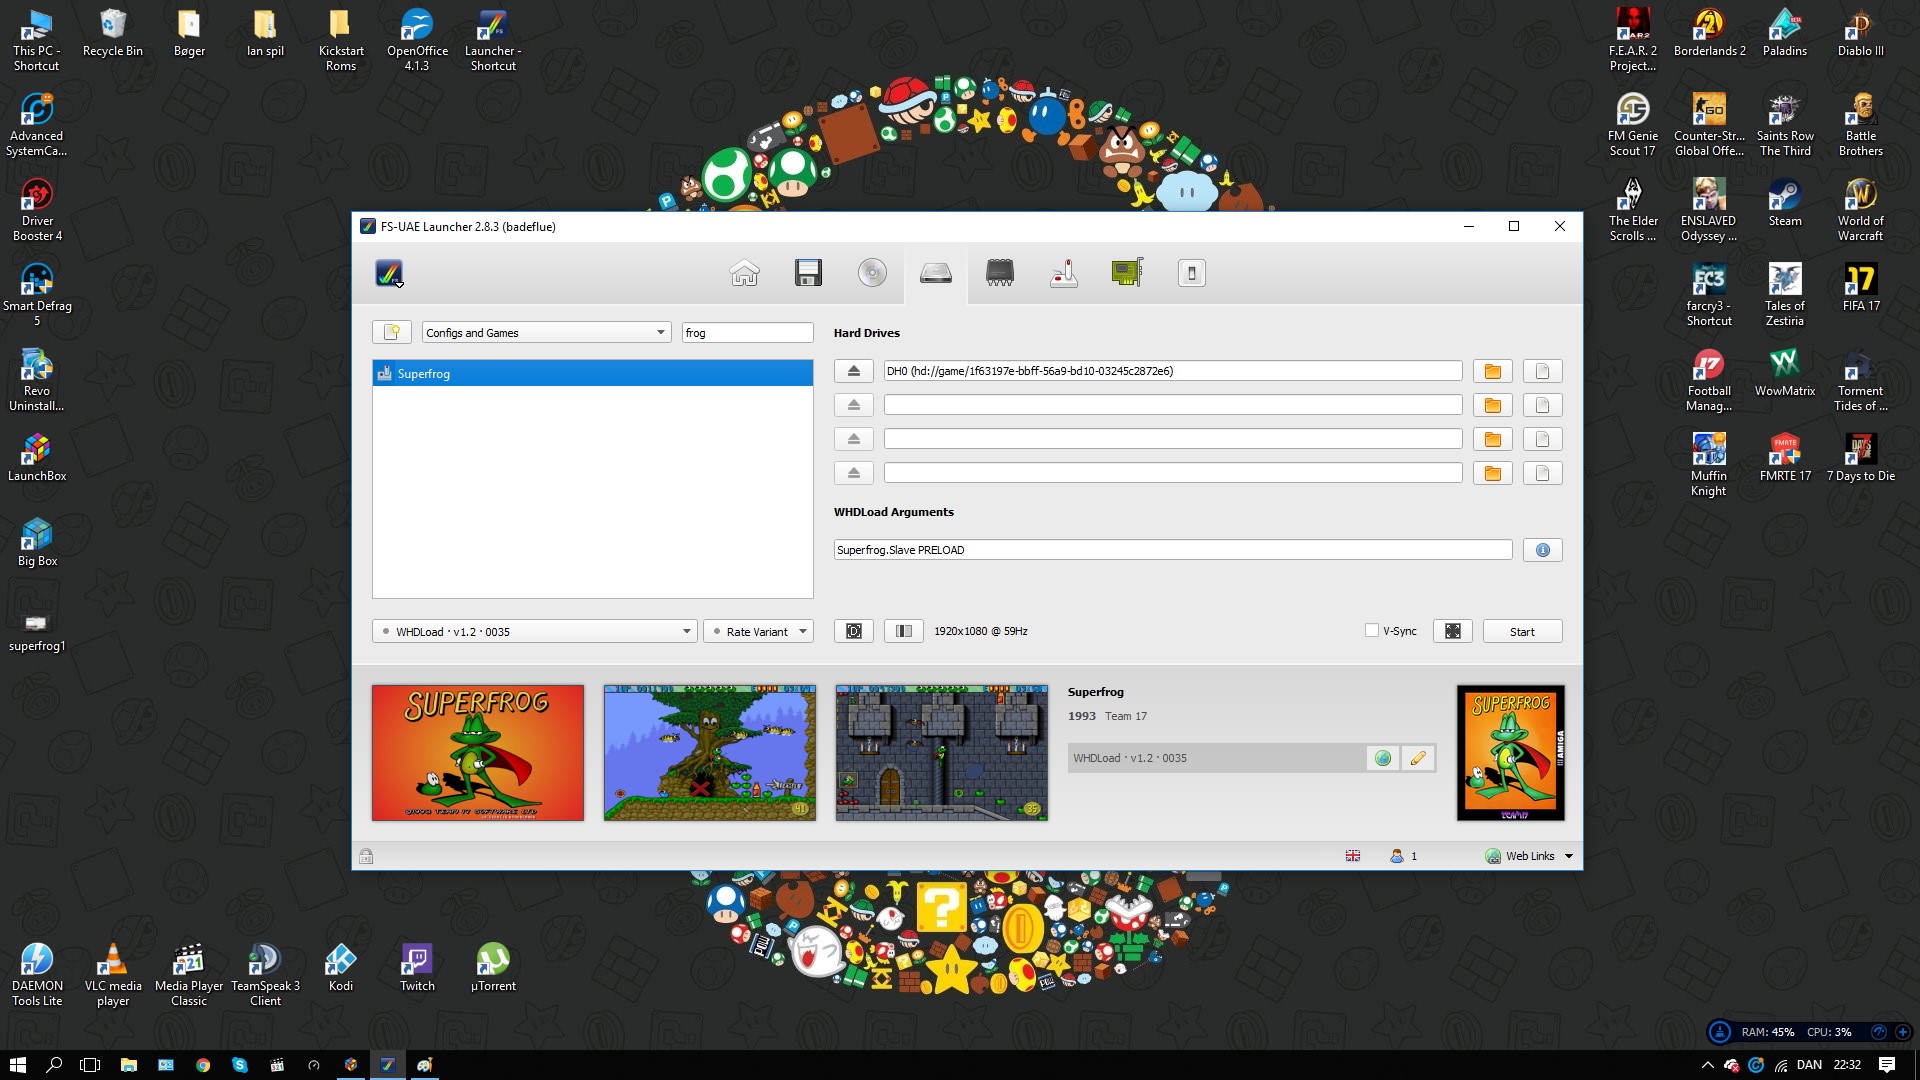Browse folder for the third hard drive
This screenshot has height=1080, width=1920.
1493,439
